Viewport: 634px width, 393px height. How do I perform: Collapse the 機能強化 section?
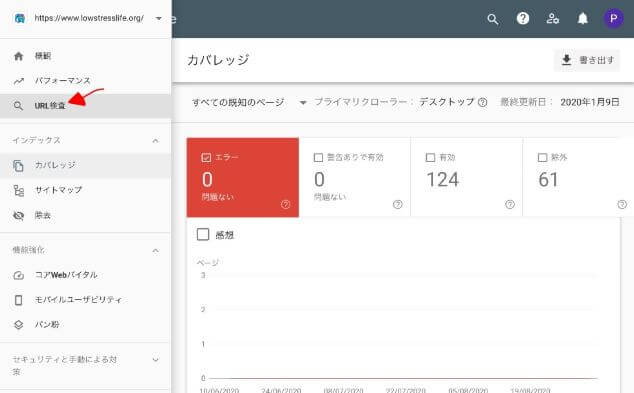point(156,251)
